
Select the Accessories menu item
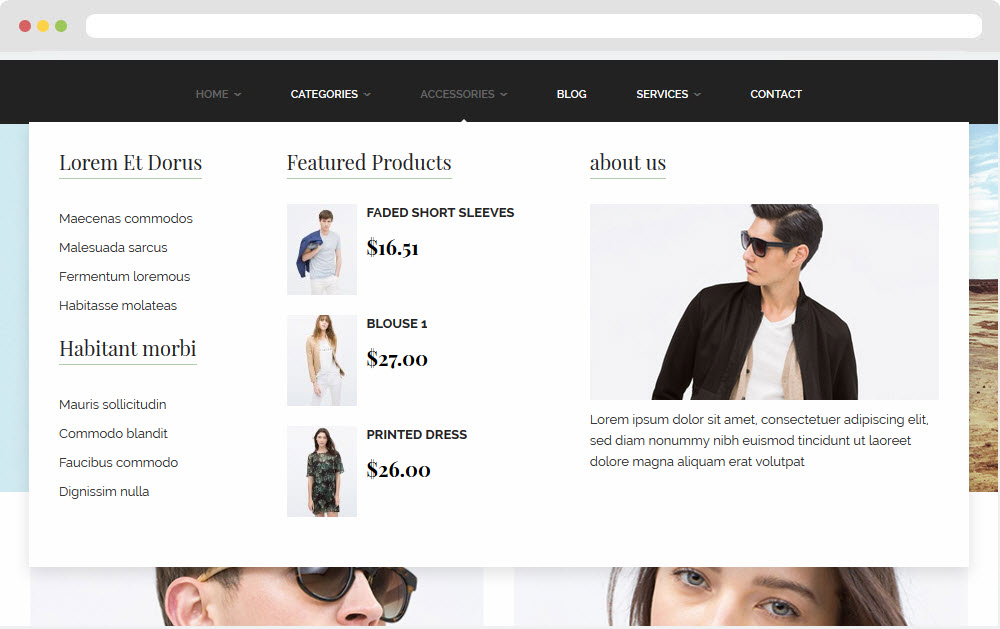click(x=457, y=94)
